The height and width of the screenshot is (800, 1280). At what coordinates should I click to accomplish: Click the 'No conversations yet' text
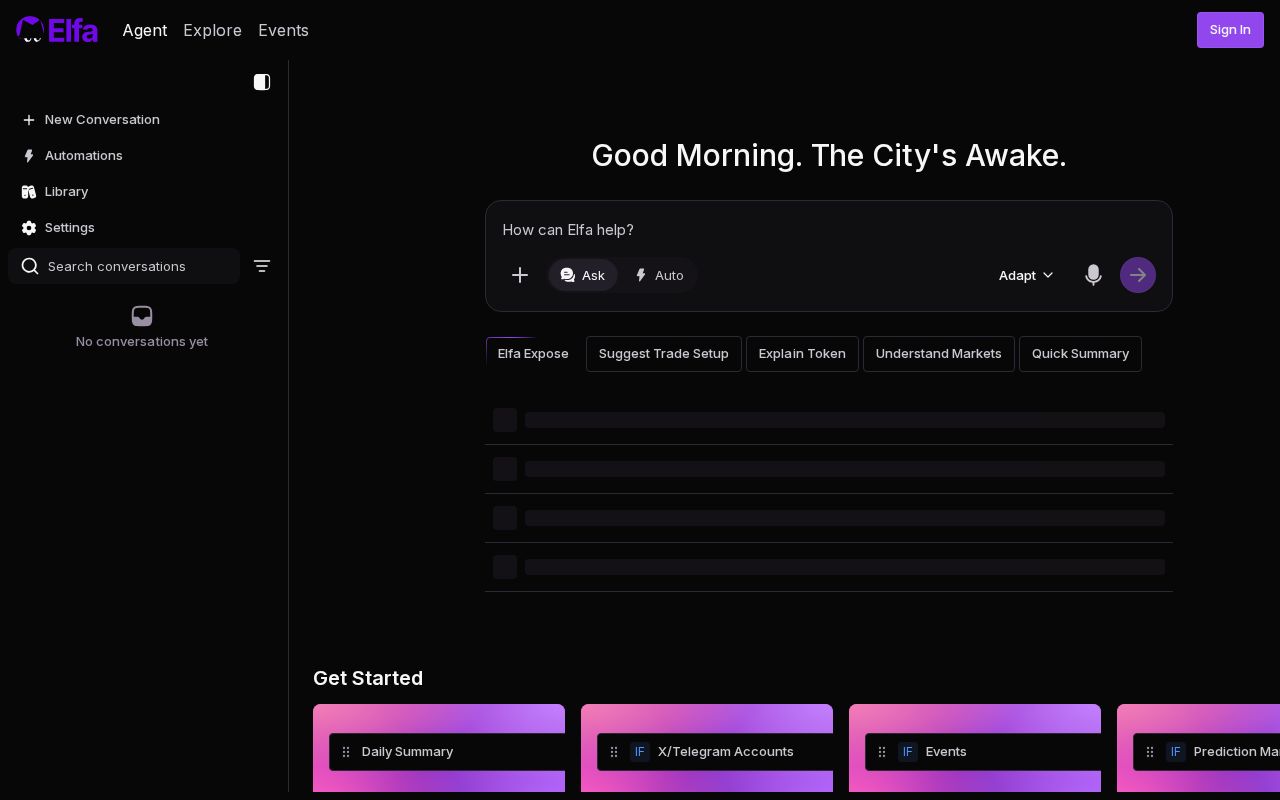tap(142, 342)
